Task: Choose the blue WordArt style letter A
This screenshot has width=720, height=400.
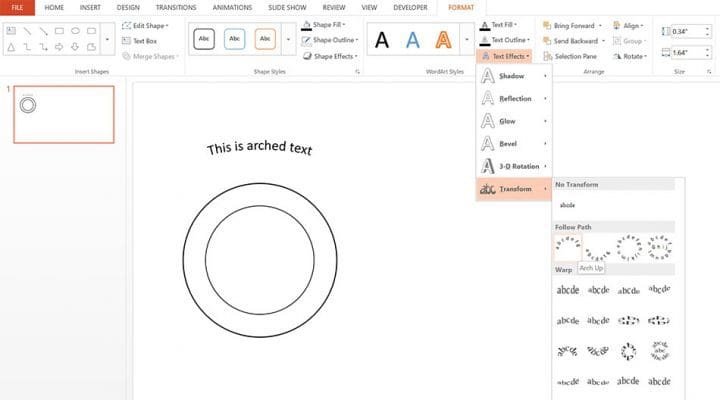Action: [x=413, y=40]
